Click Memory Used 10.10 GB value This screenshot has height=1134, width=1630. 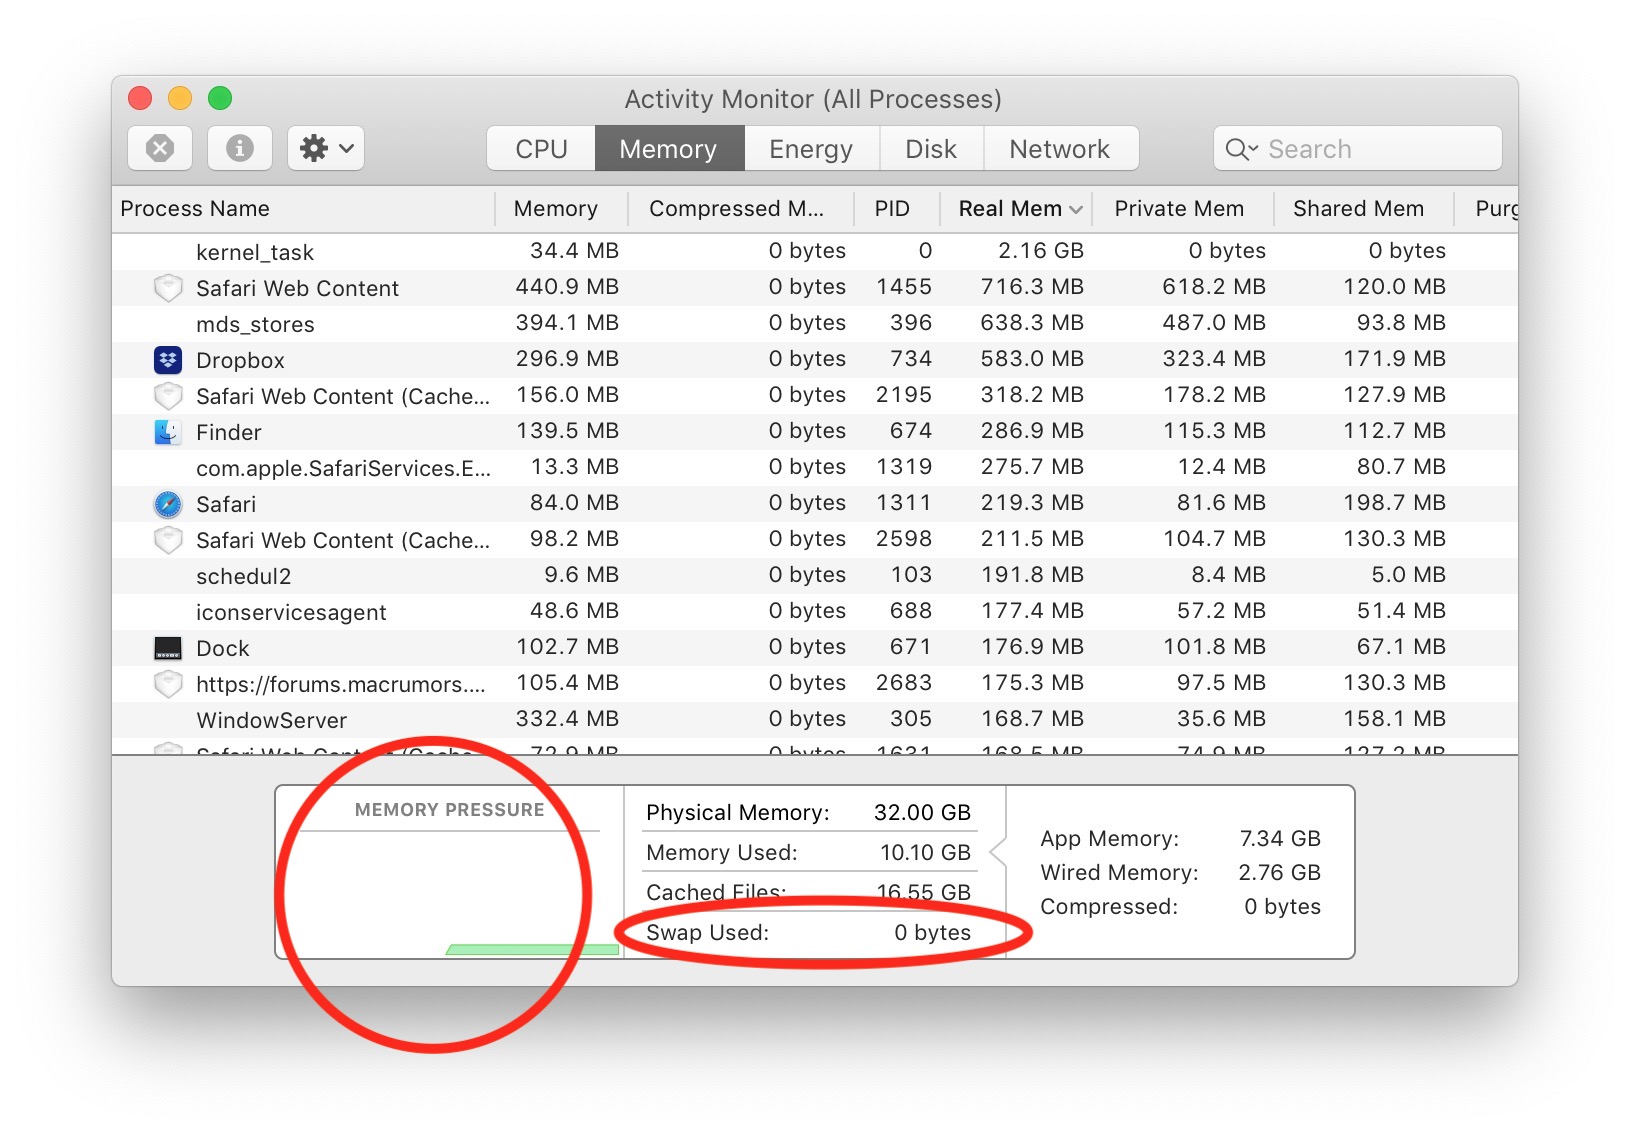coord(925,853)
